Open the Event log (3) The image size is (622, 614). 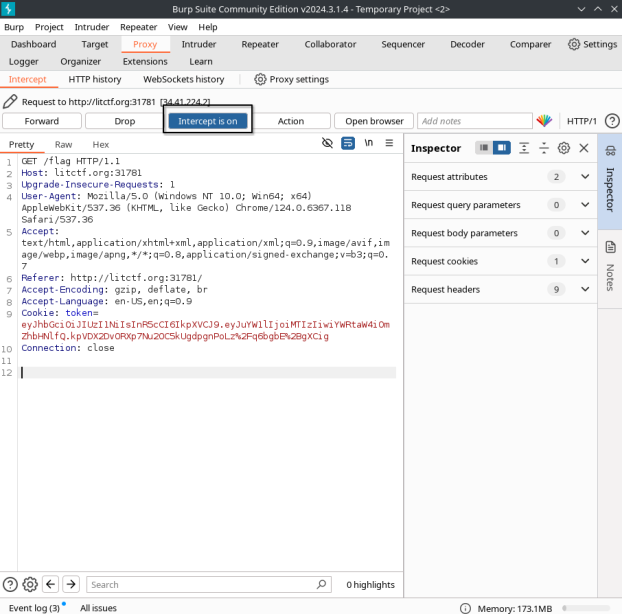(34, 608)
